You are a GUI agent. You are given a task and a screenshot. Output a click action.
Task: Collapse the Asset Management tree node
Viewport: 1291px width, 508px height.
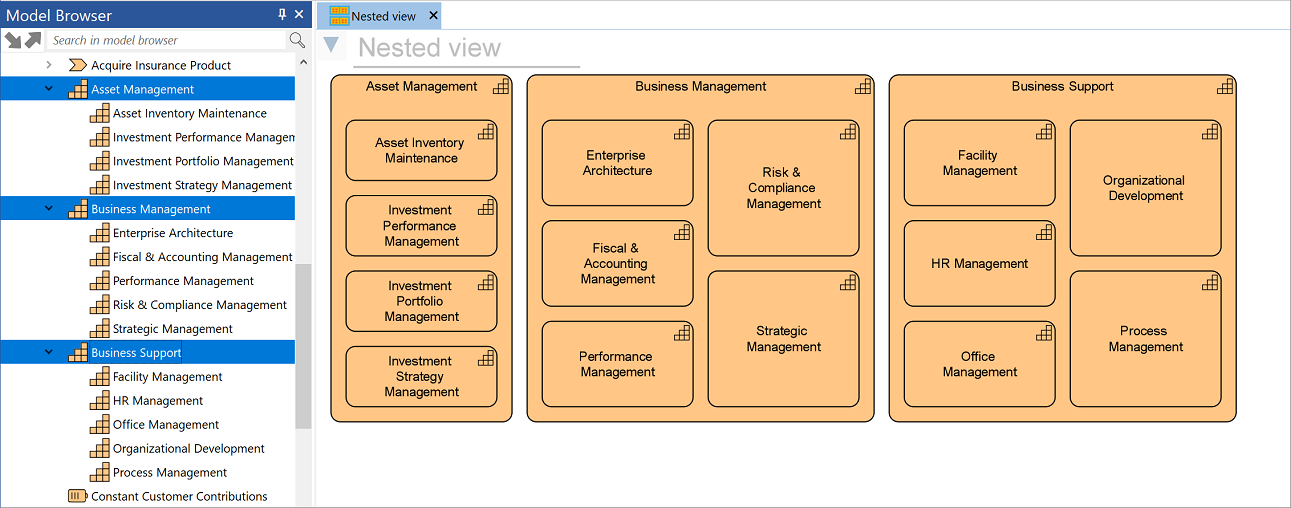click(x=49, y=89)
